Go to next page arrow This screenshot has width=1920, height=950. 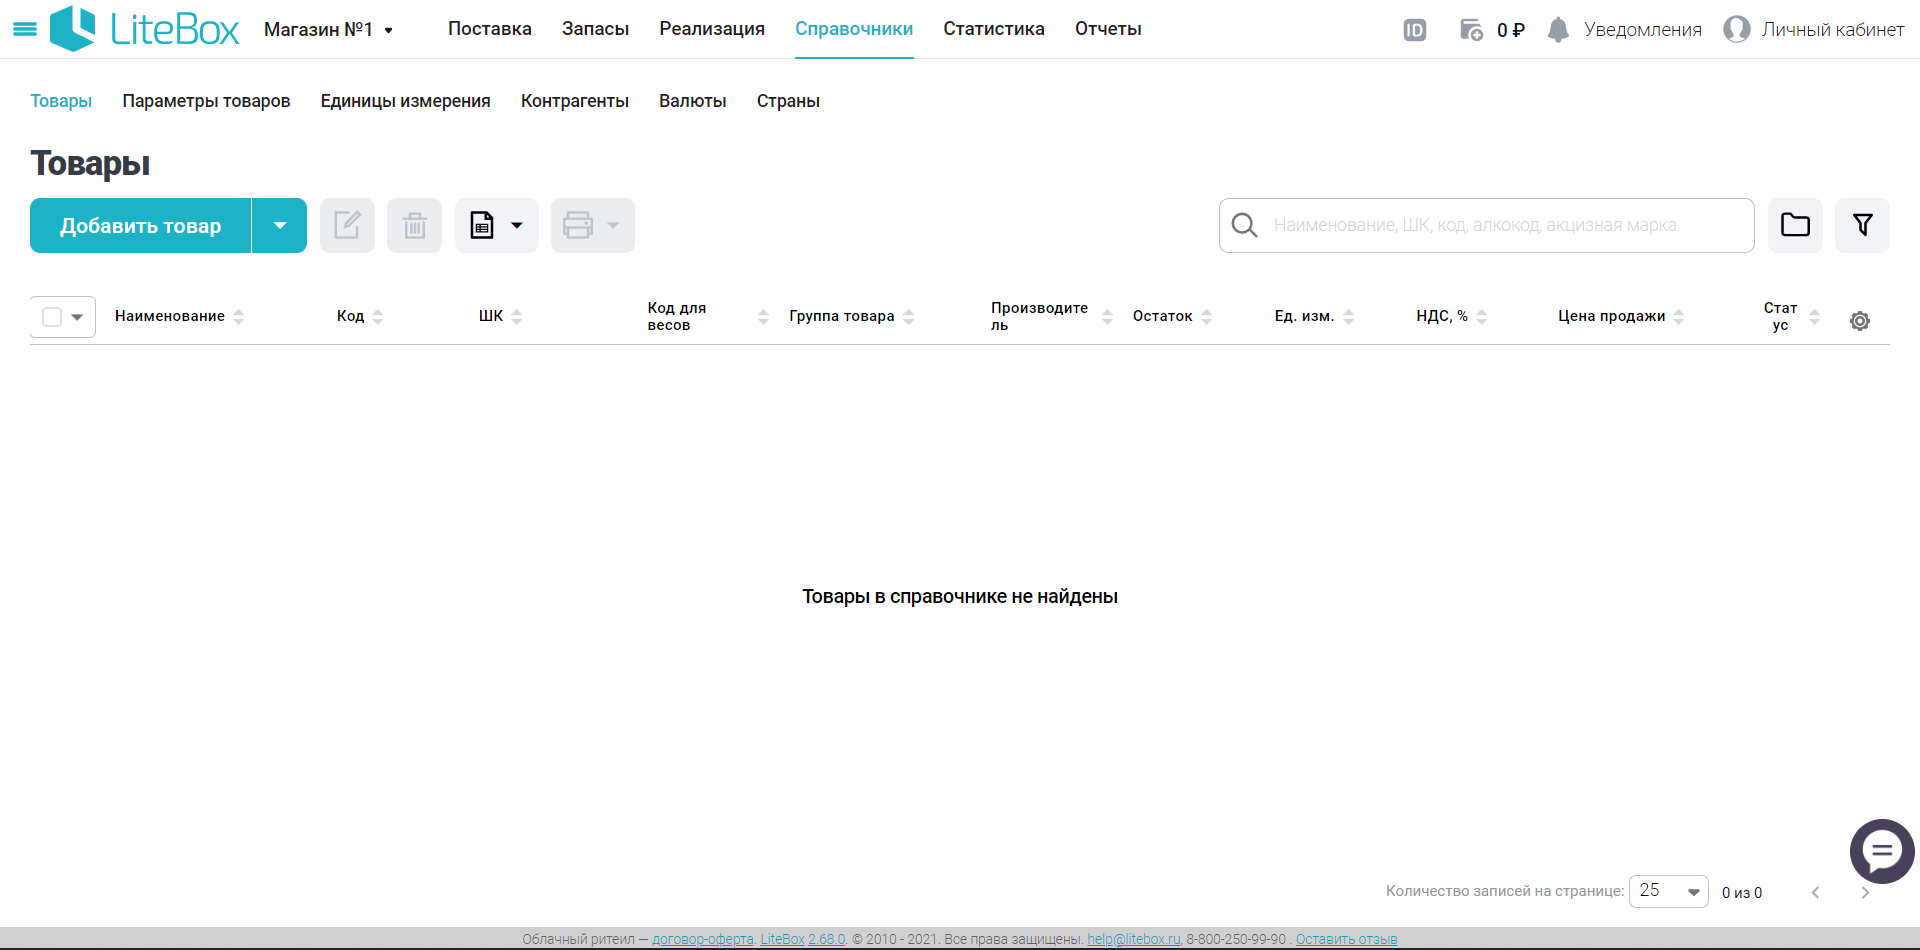click(x=1865, y=892)
